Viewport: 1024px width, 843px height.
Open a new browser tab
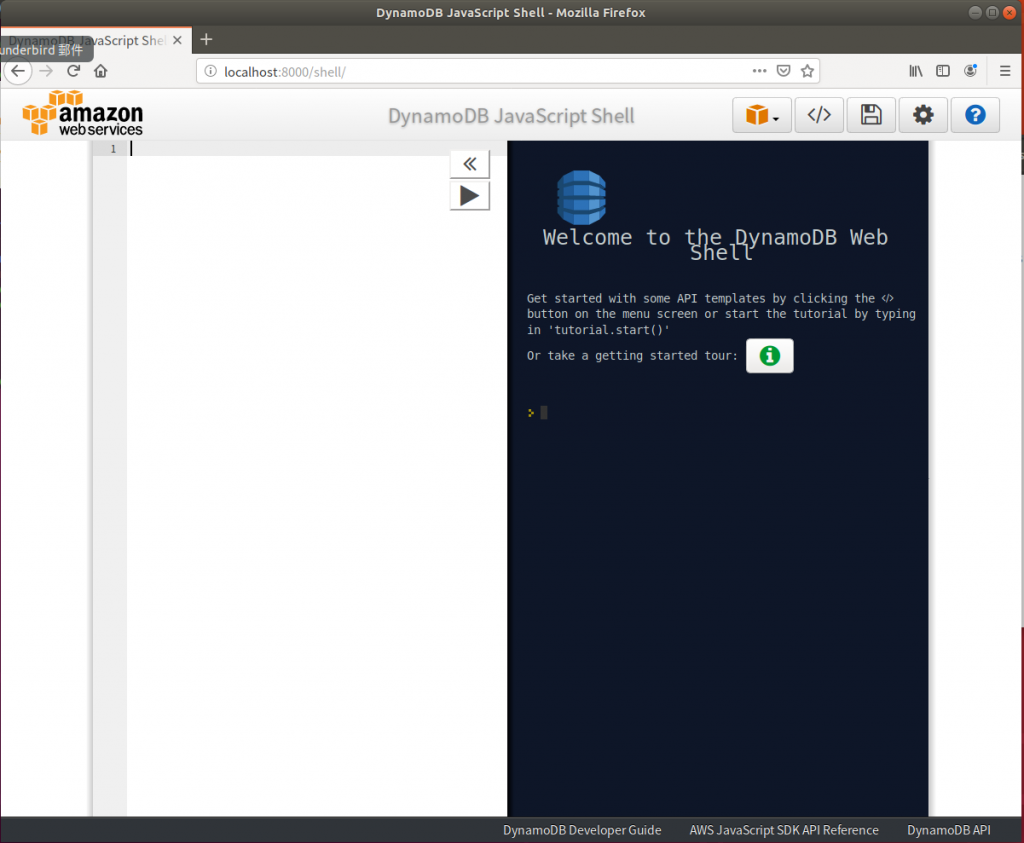206,40
